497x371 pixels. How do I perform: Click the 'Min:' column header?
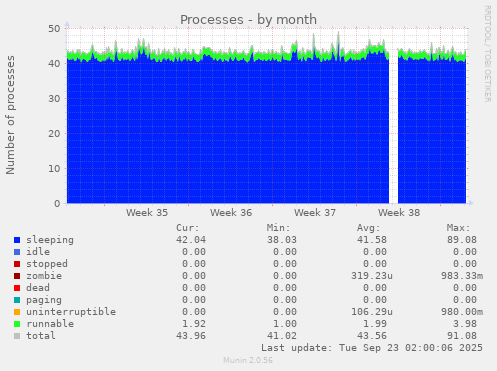278,228
